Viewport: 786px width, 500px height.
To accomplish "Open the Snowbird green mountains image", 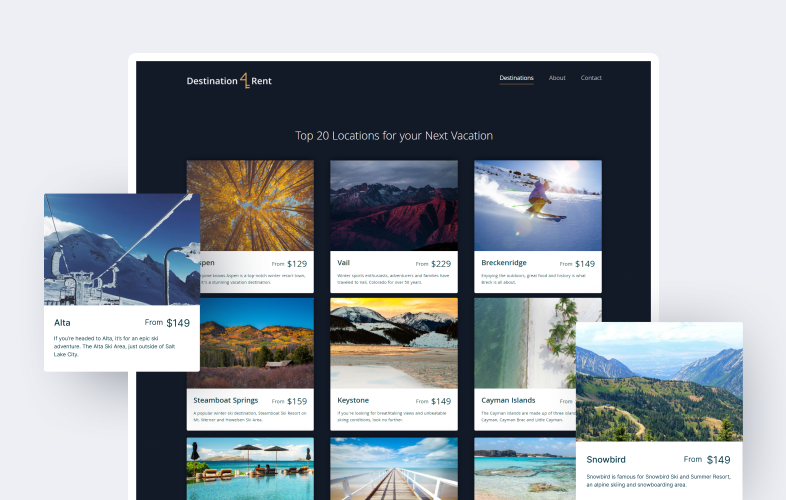I will click(659, 382).
